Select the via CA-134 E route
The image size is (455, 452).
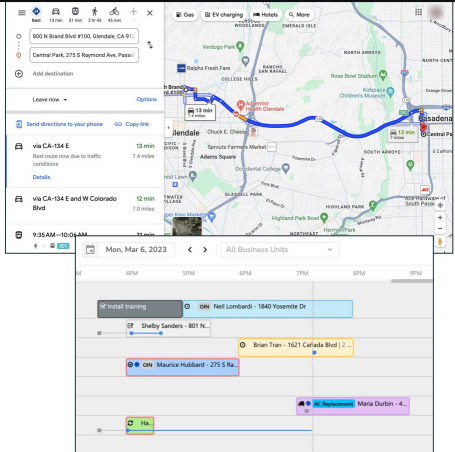(x=85, y=161)
